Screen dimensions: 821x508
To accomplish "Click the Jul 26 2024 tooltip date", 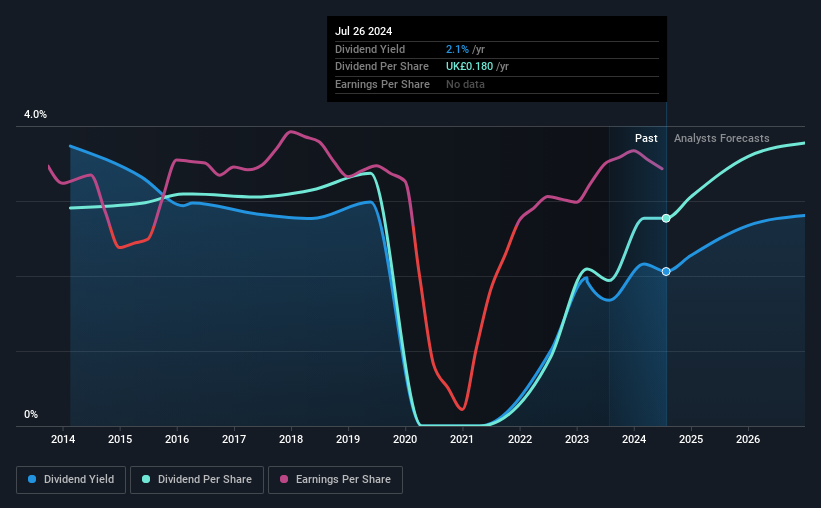I will coord(363,31).
